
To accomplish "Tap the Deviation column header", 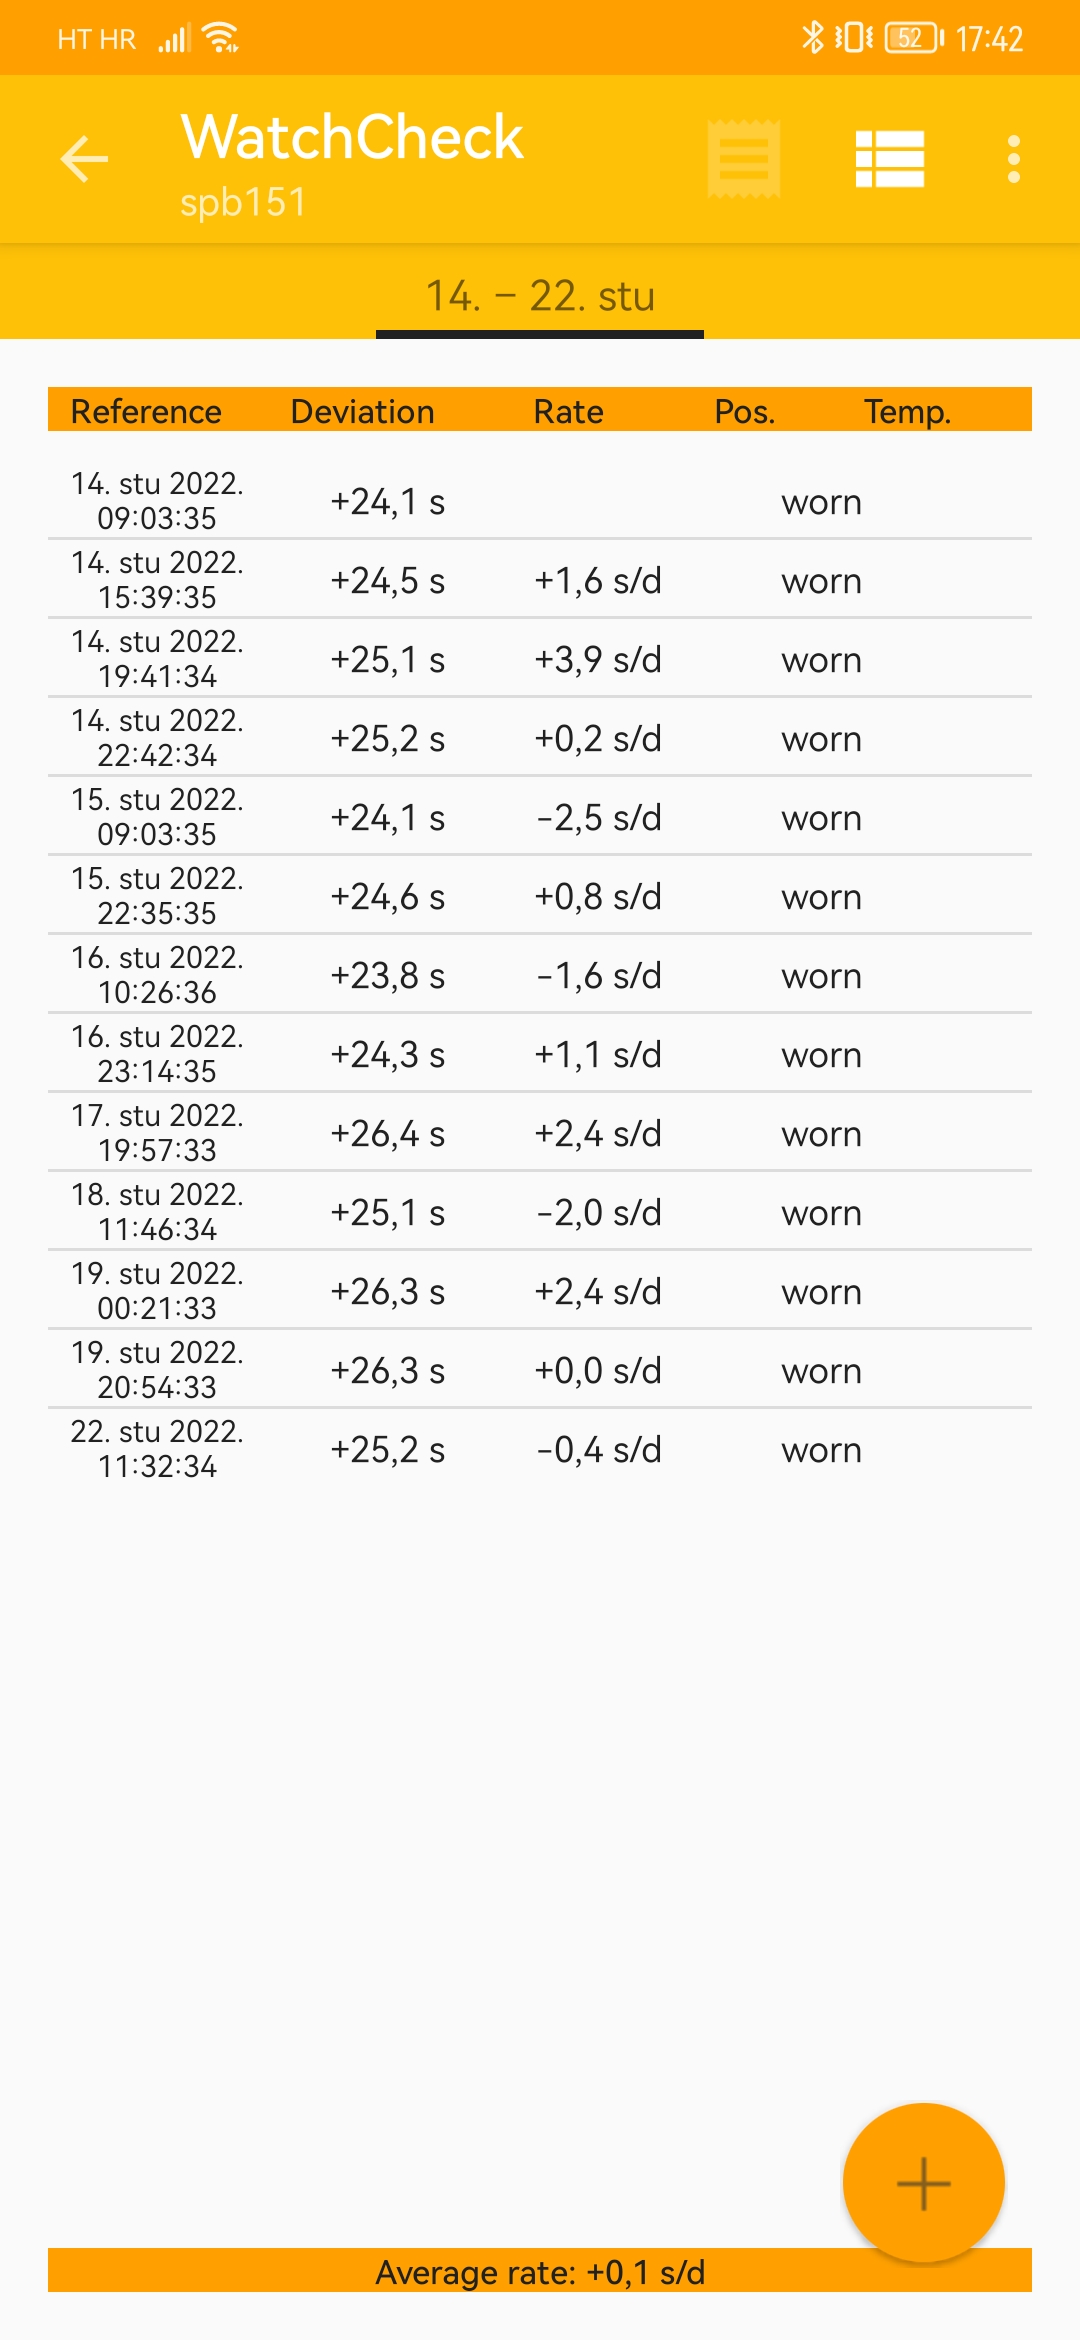I will [362, 411].
